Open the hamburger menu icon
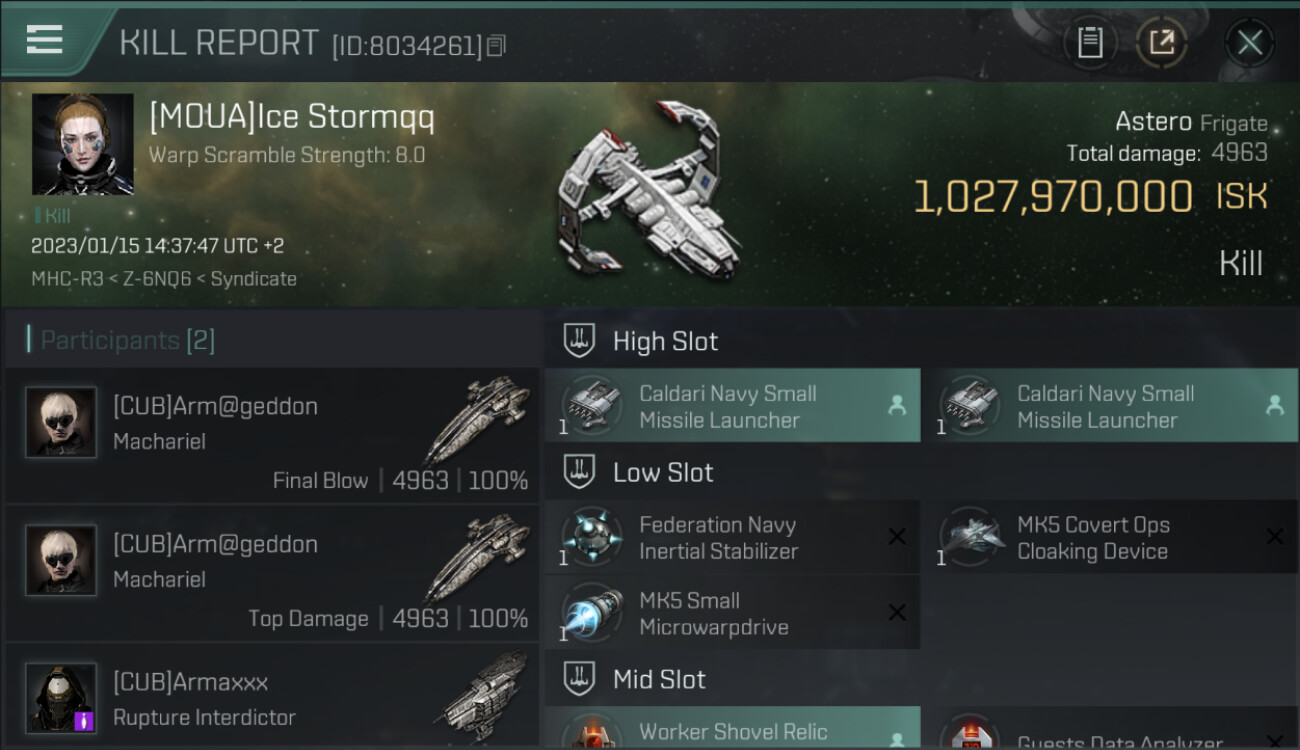 point(45,40)
